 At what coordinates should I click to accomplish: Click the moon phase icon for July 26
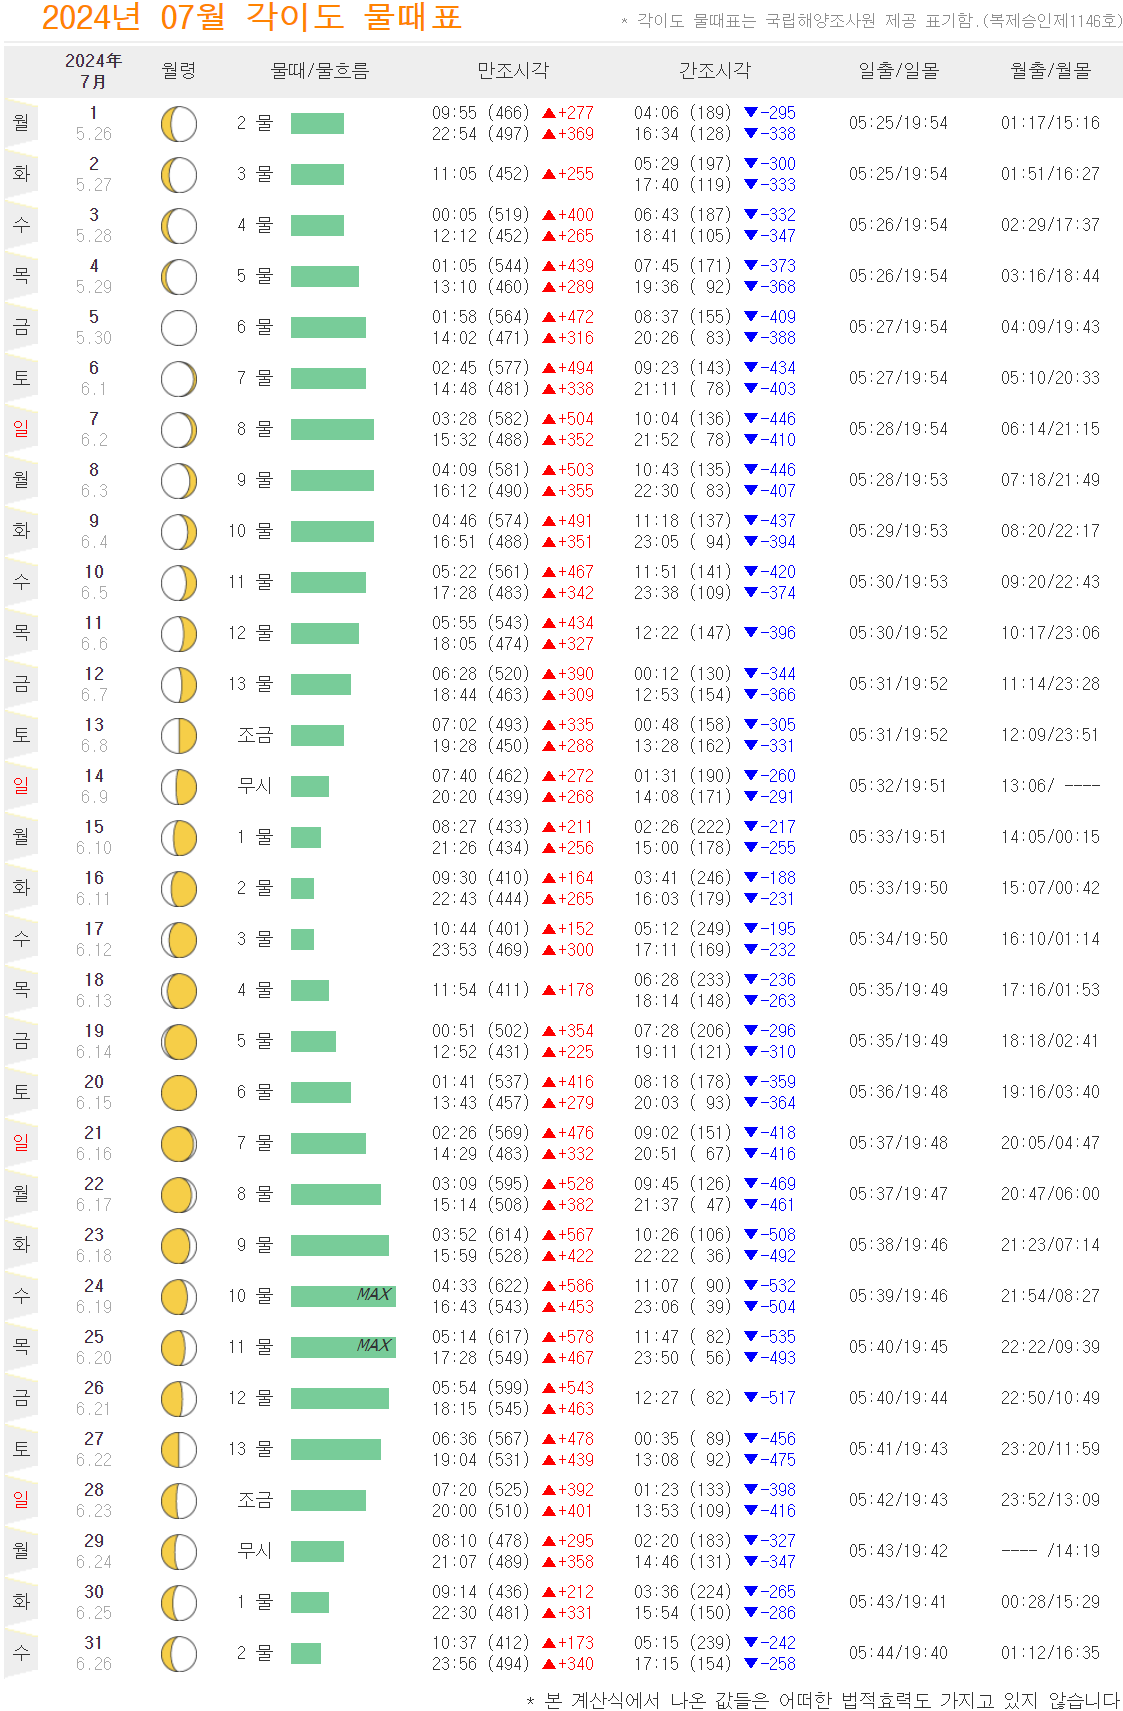(x=179, y=1399)
